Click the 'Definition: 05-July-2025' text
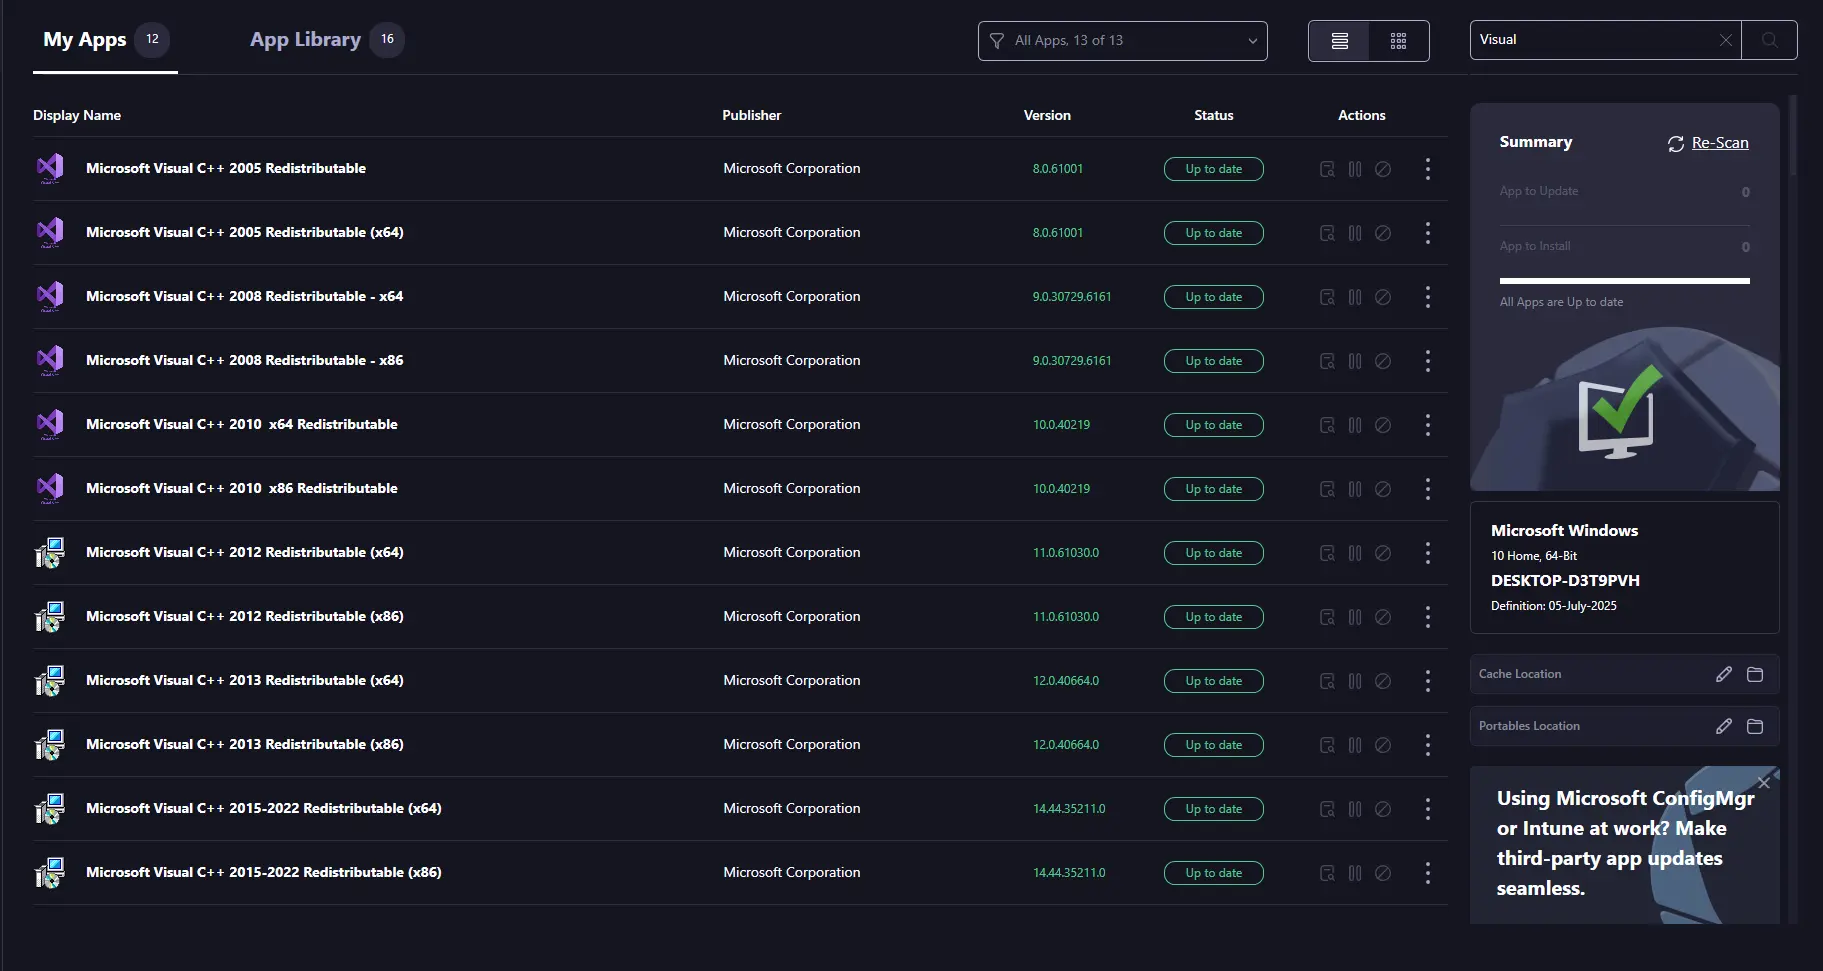The width and height of the screenshot is (1823, 971). (x=1553, y=606)
